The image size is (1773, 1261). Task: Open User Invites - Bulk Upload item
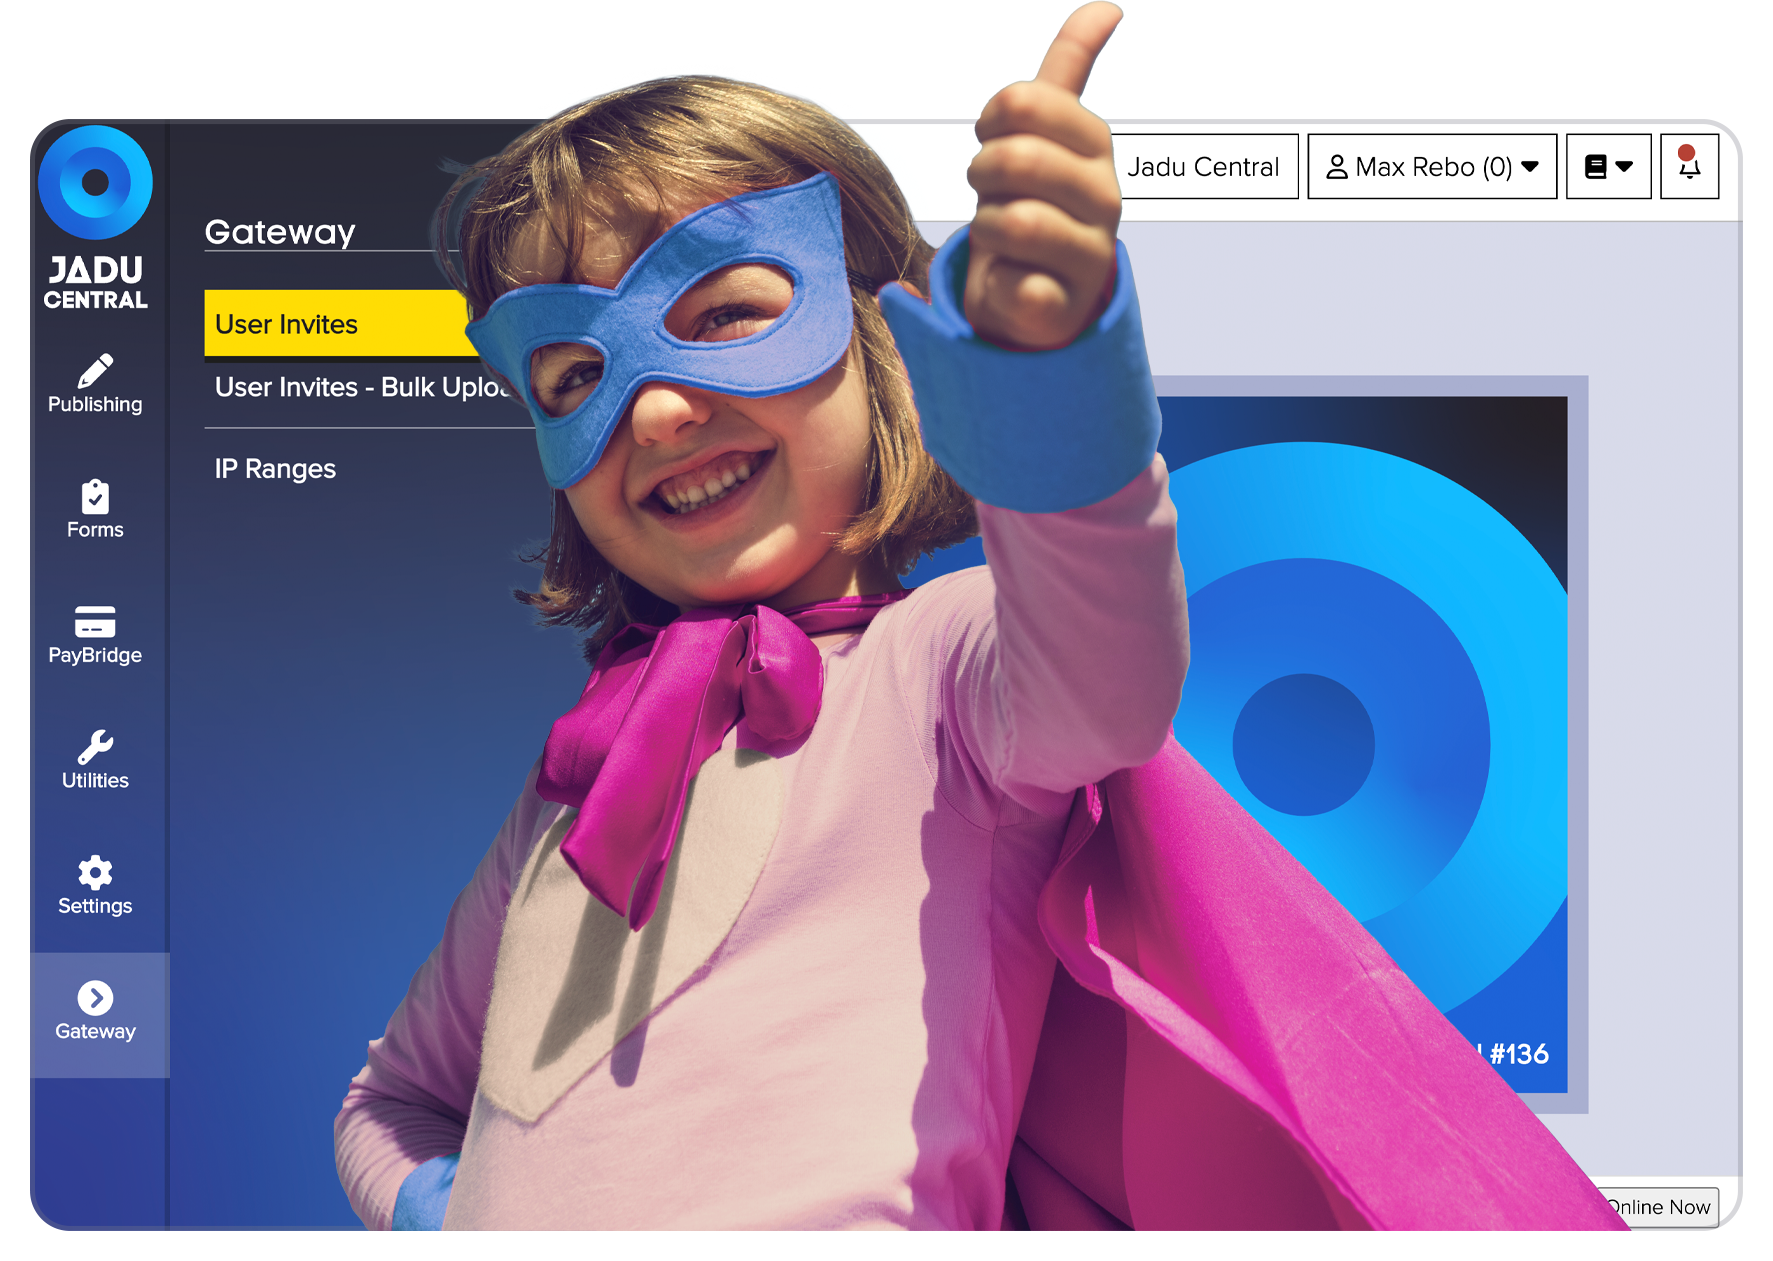point(360,388)
